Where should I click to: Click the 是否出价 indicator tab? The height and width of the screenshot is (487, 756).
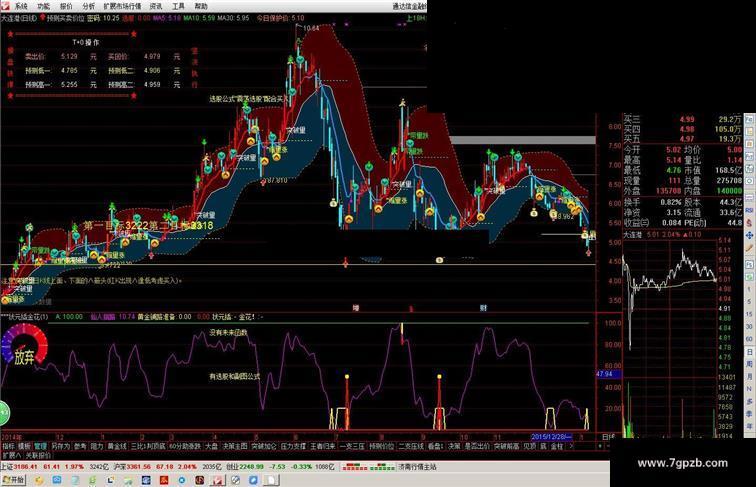477,446
